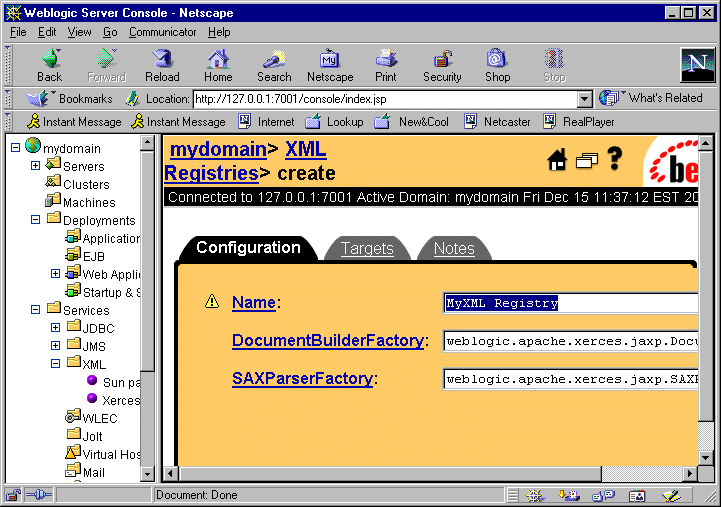This screenshot has width=721, height=507.
Task: Select Clusters in the tree
Action: point(86,184)
